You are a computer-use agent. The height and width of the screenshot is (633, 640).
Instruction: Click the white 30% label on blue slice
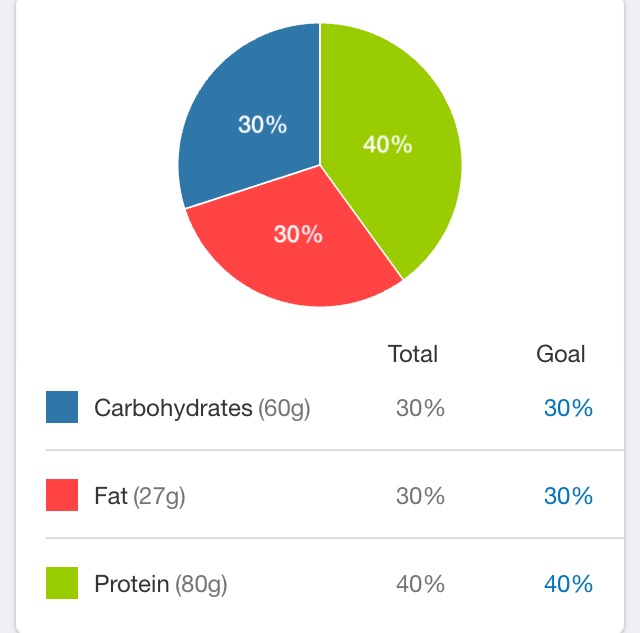[x=262, y=124]
